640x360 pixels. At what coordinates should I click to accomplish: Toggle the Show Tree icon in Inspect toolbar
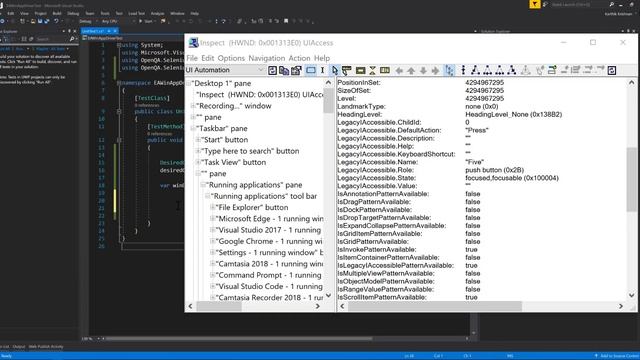coord(449,70)
